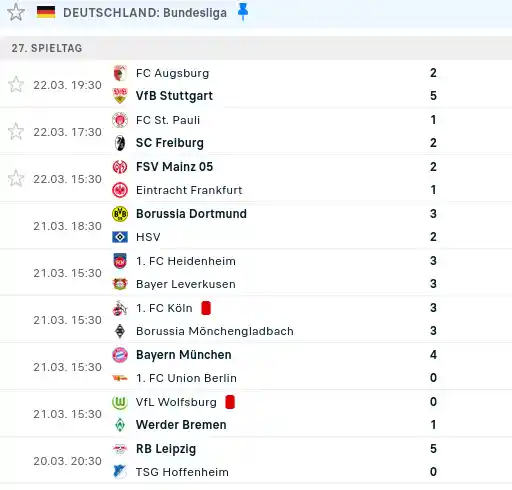Click the red card beside VfL Wolfsburg
Image resolution: width=512 pixels, height=490 pixels.
coord(230,402)
